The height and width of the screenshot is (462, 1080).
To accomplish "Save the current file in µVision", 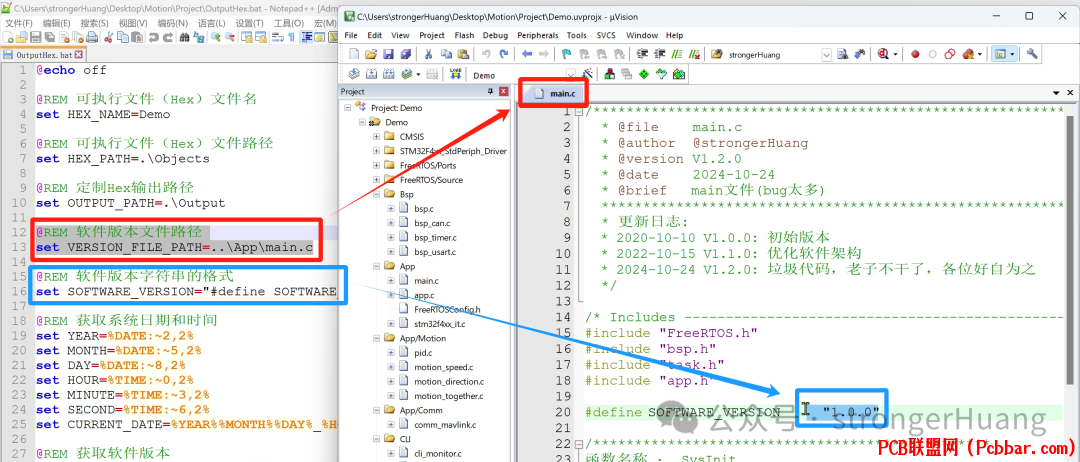I will click(x=388, y=54).
